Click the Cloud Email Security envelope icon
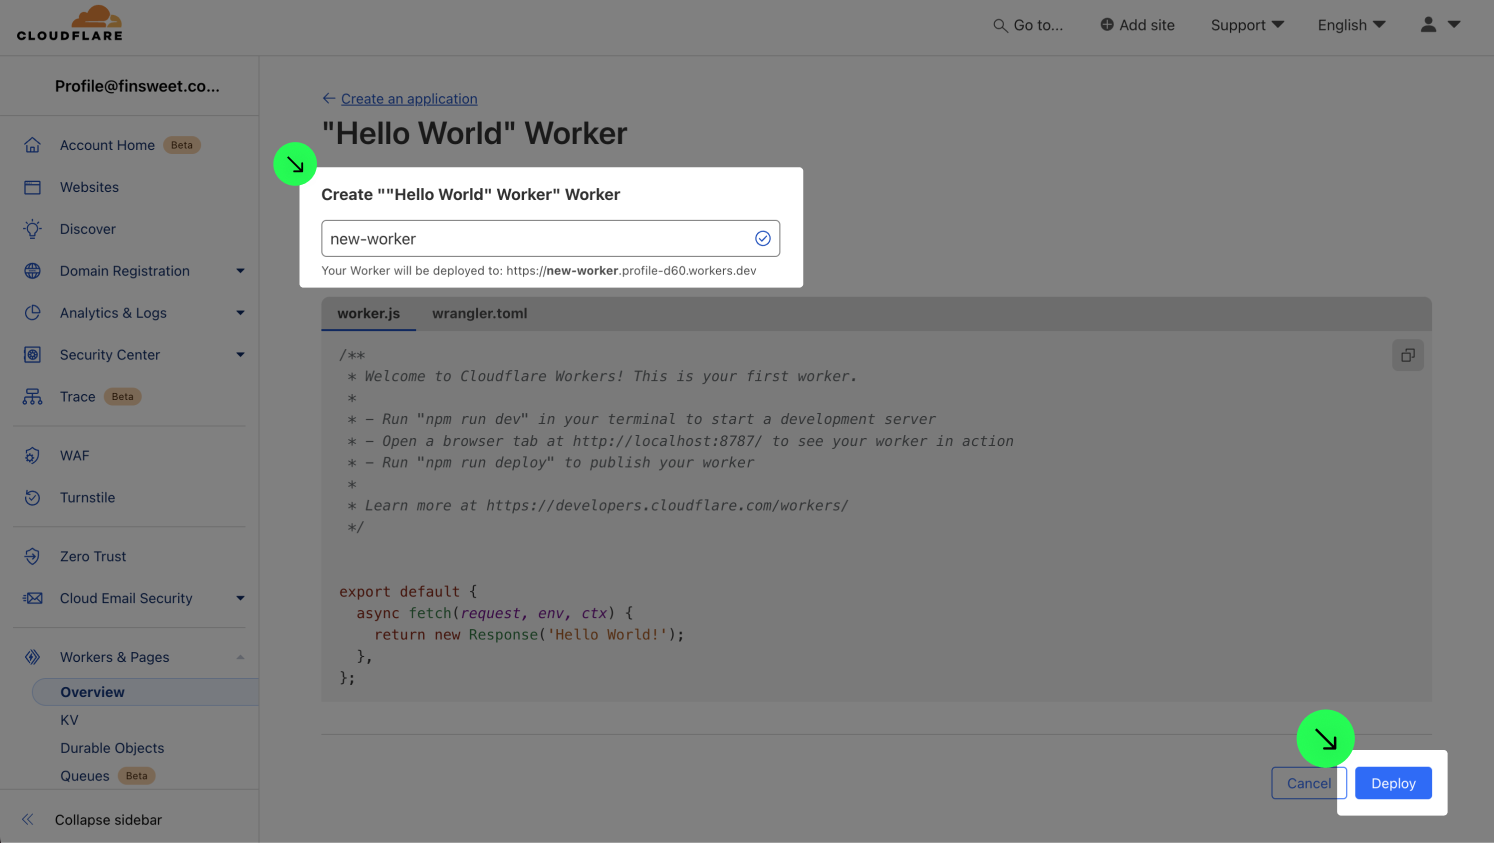Image resolution: width=1494 pixels, height=843 pixels. pyautogui.click(x=32, y=598)
